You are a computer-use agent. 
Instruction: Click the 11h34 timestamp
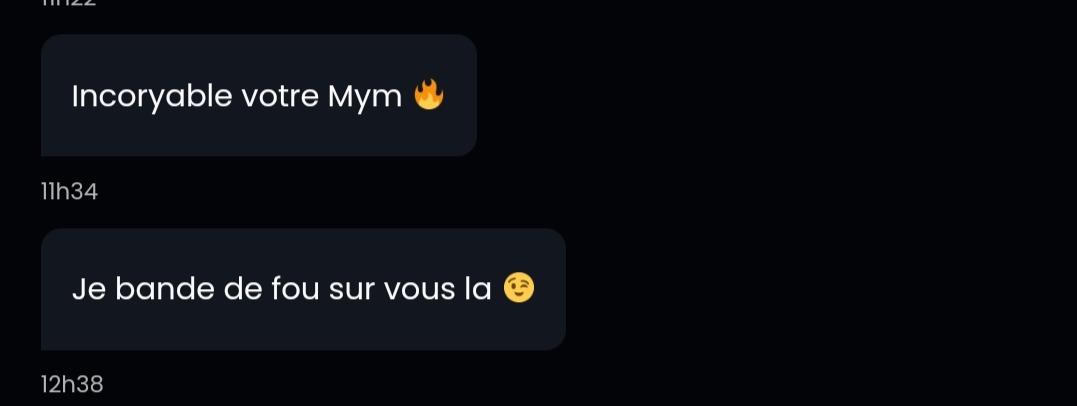tap(69, 192)
